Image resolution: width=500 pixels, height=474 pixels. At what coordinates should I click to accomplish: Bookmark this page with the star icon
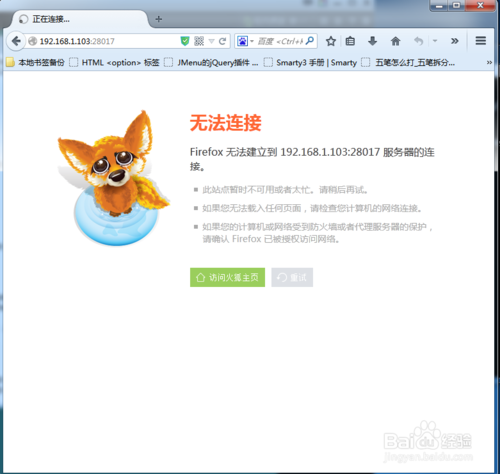coord(331,41)
